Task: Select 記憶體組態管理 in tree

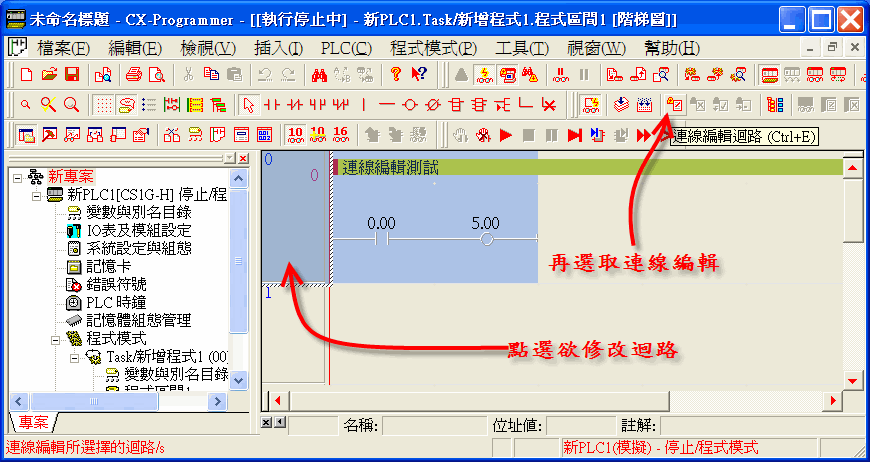Action: [139, 321]
